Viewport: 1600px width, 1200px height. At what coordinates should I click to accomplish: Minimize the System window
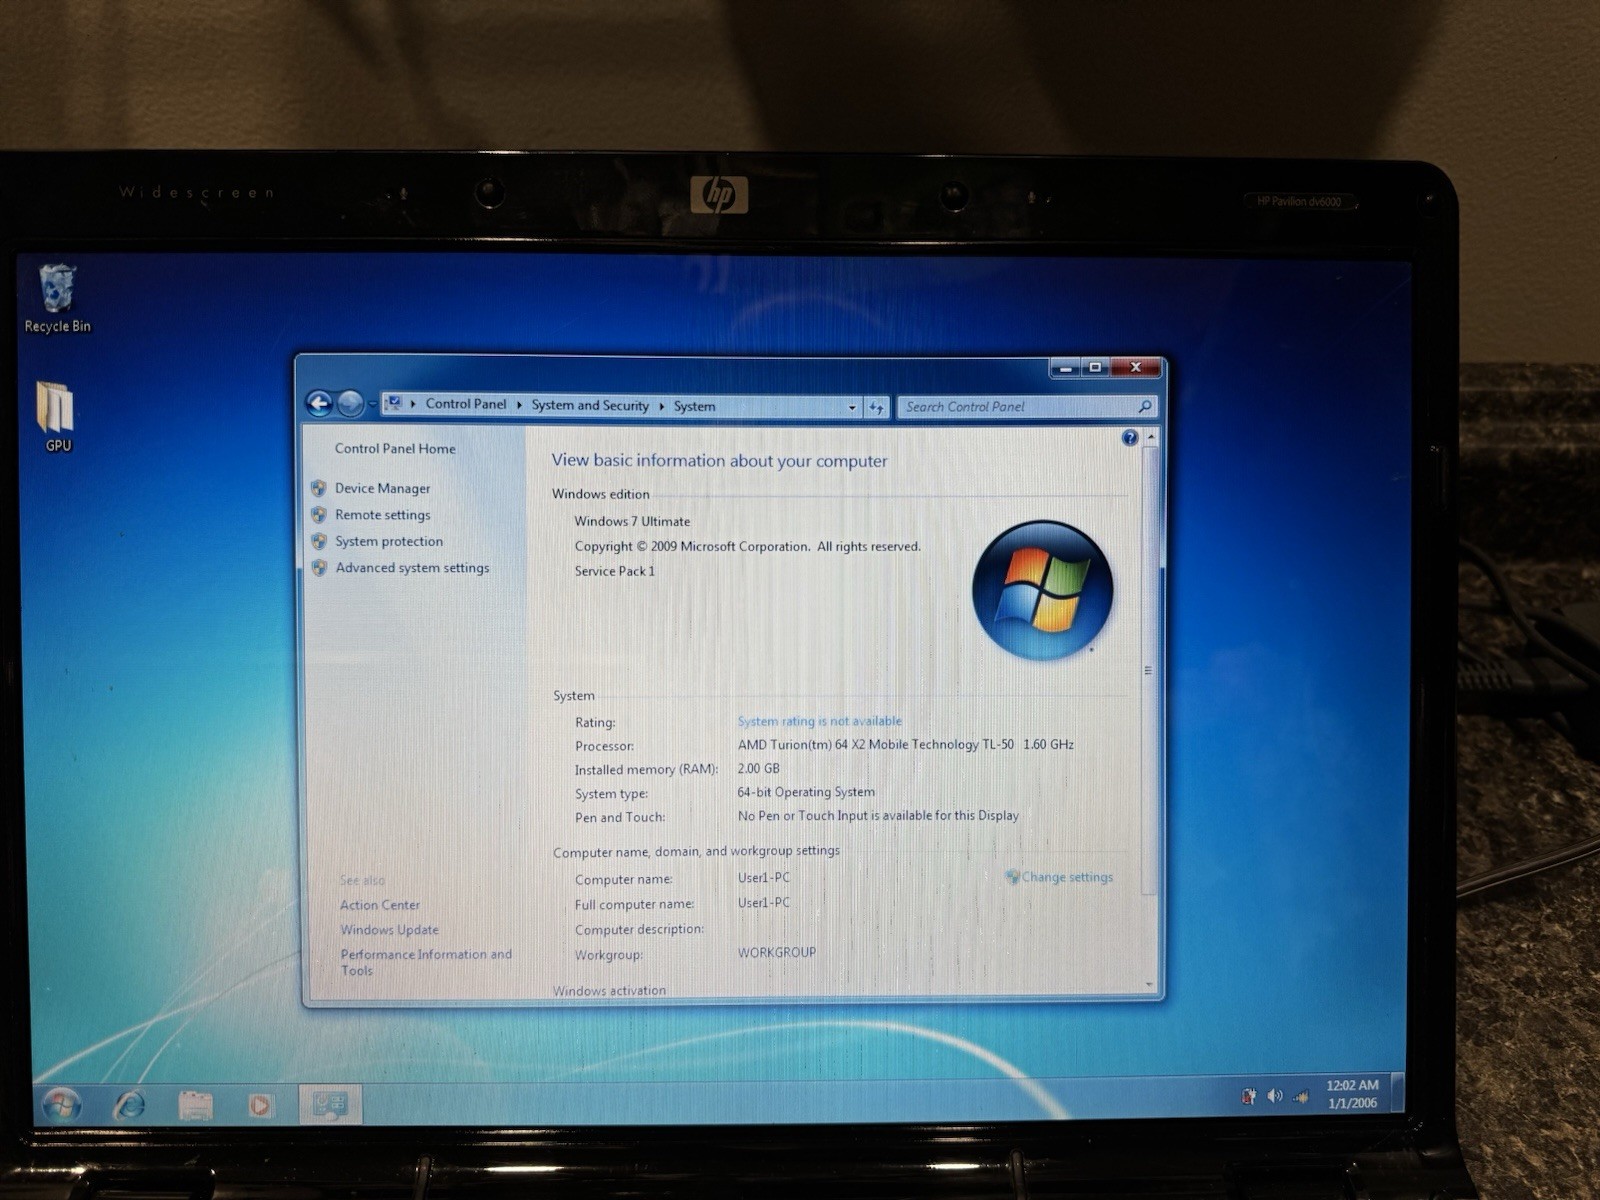(1065, 368)
